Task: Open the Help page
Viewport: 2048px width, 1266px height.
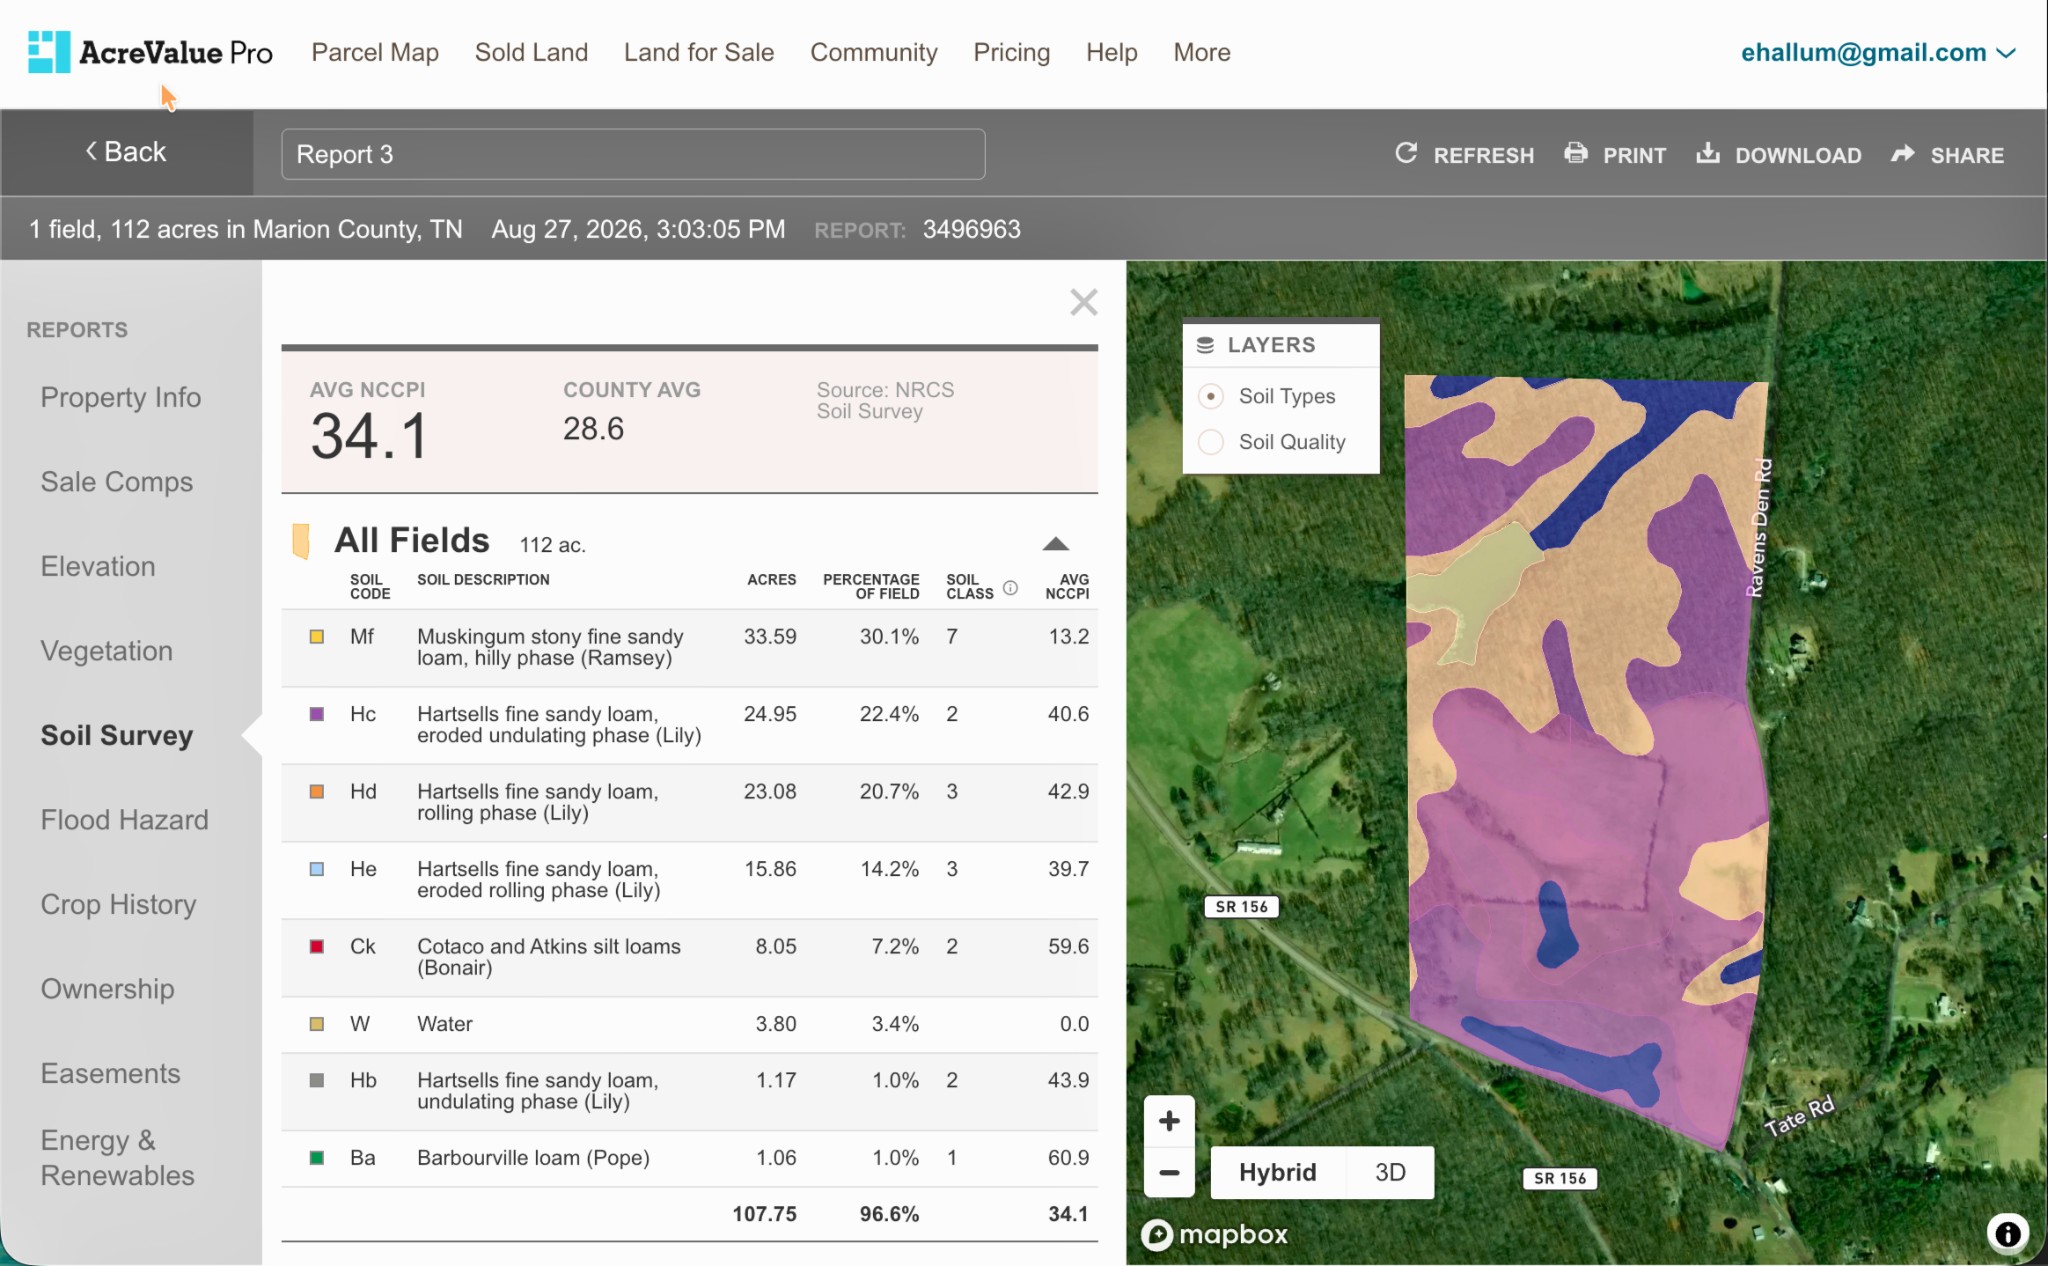Action: (x=1112, y=52)
